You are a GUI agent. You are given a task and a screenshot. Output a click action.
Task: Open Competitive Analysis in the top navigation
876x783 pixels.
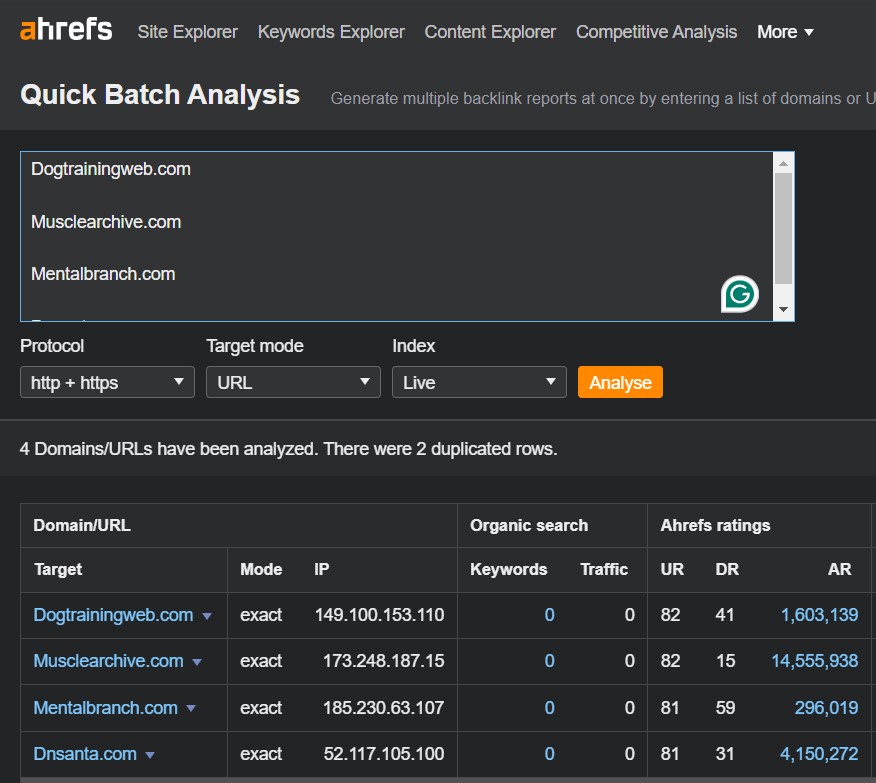coord(656,32)
